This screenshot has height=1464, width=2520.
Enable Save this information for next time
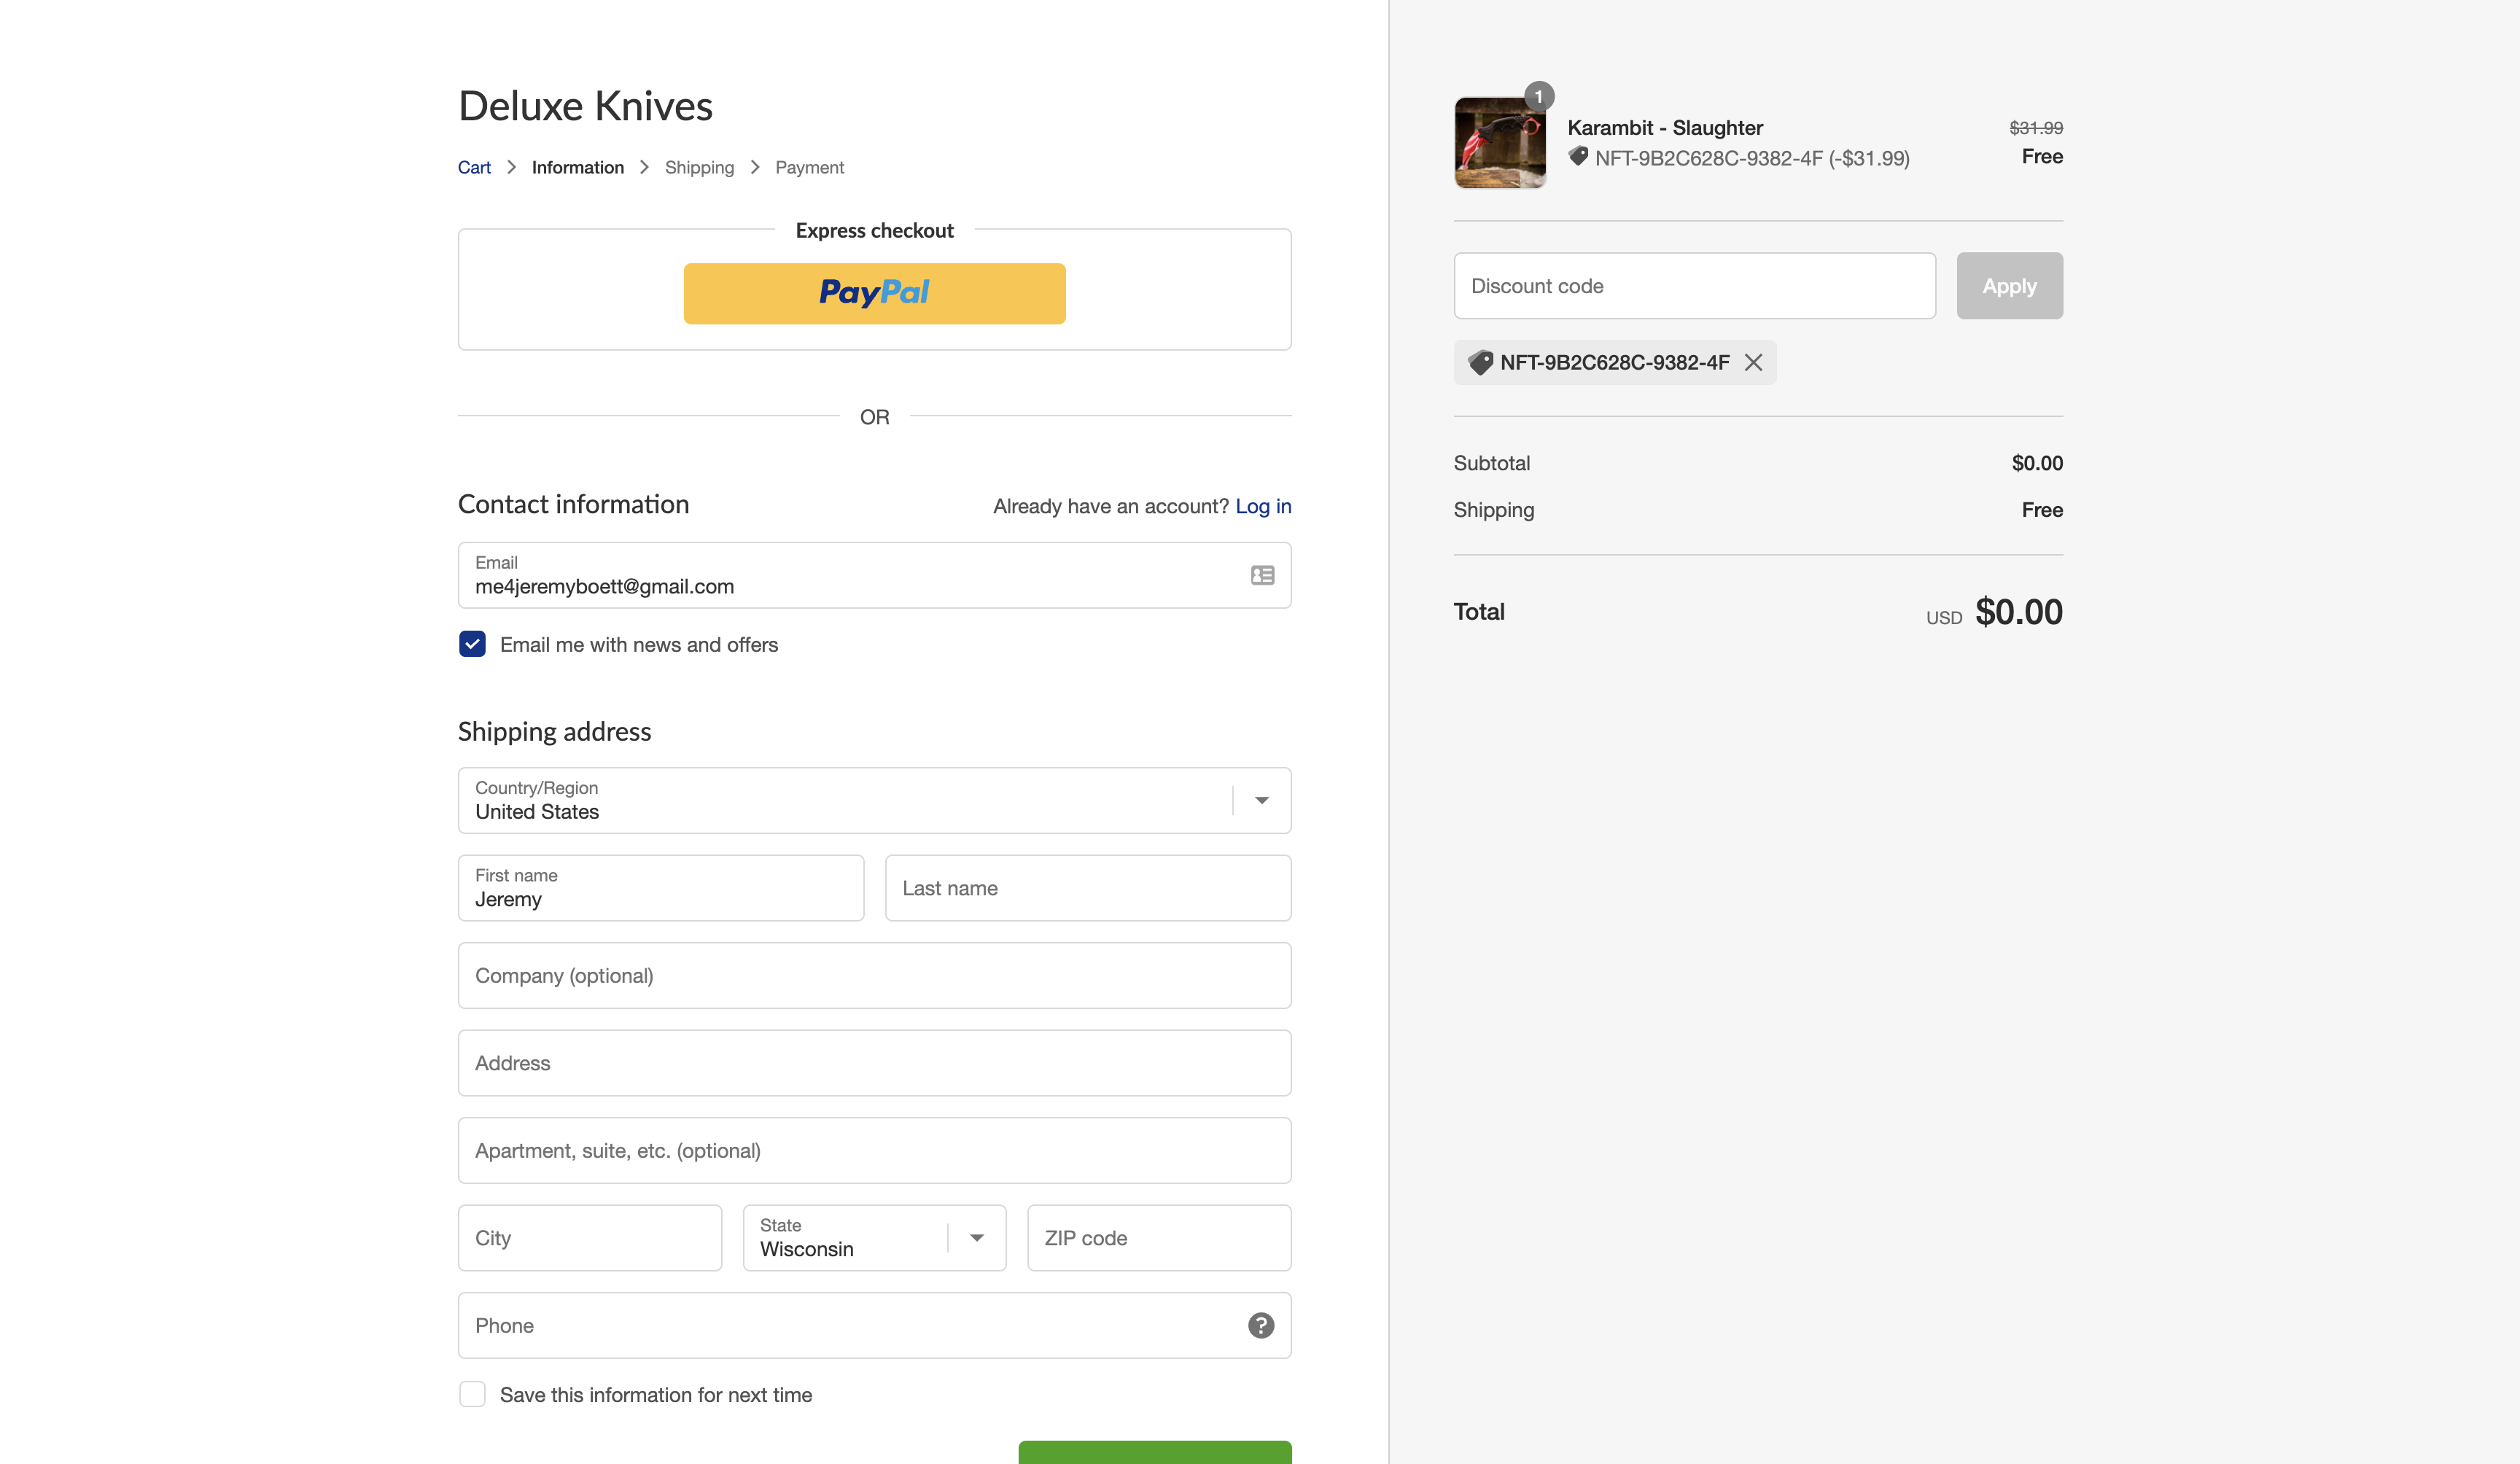tap(472, 1394)
